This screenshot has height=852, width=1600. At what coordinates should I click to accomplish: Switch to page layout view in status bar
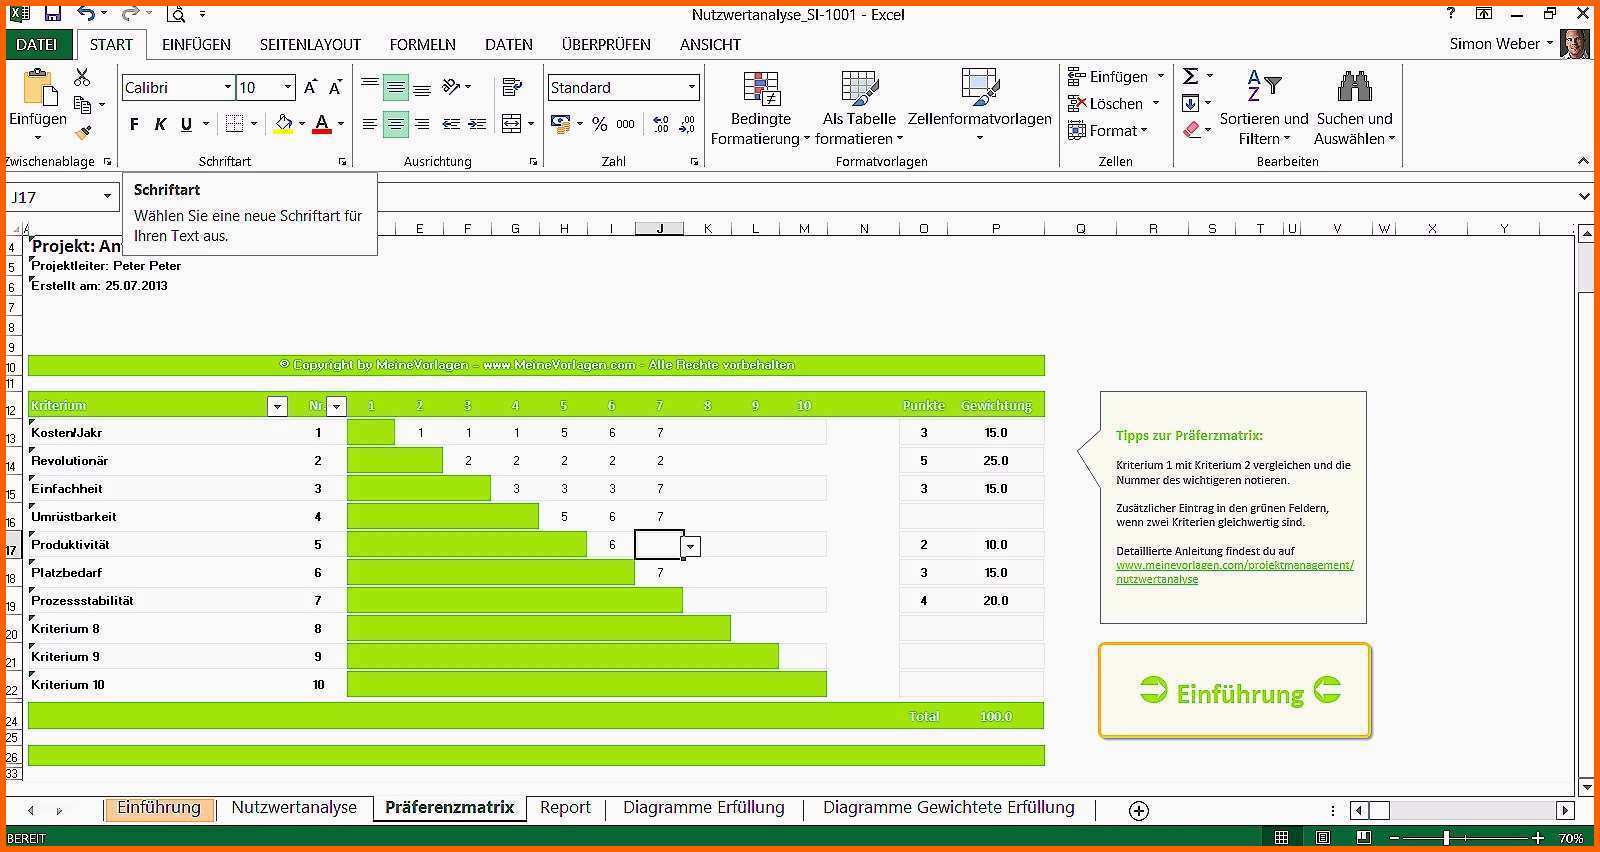[1323, 837]
